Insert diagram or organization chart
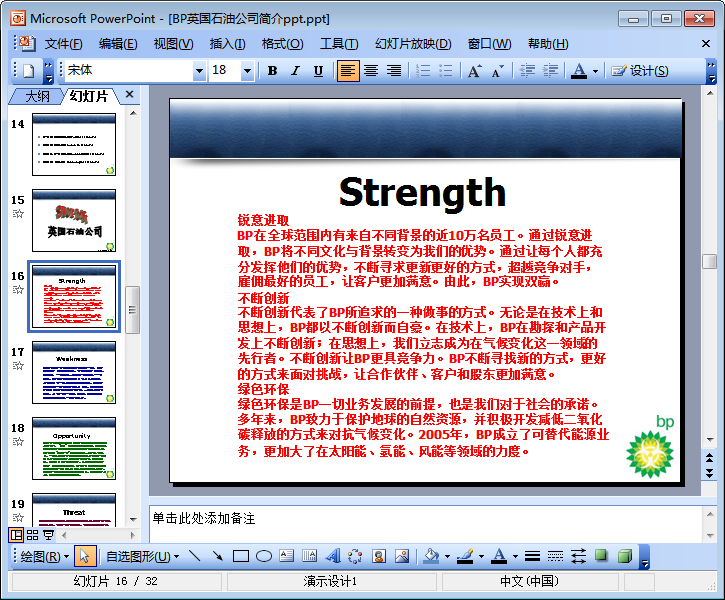Screen dimensions: 725x600 pyautogui.click(x=355, y=556)
